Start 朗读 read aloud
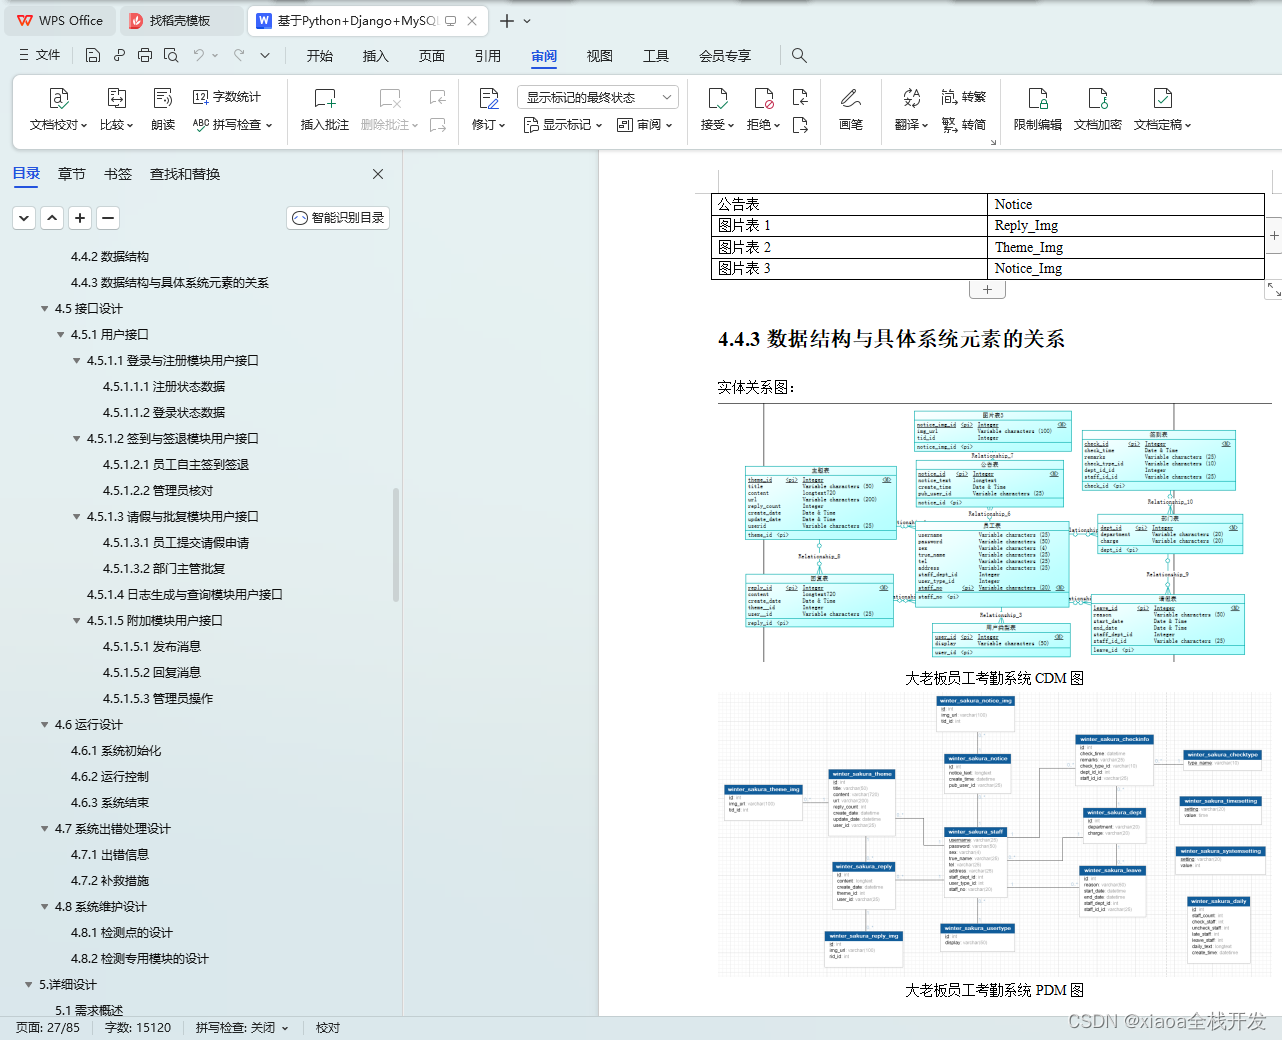This screenshot has height=1040, width=1282. [x=163, y=108]
